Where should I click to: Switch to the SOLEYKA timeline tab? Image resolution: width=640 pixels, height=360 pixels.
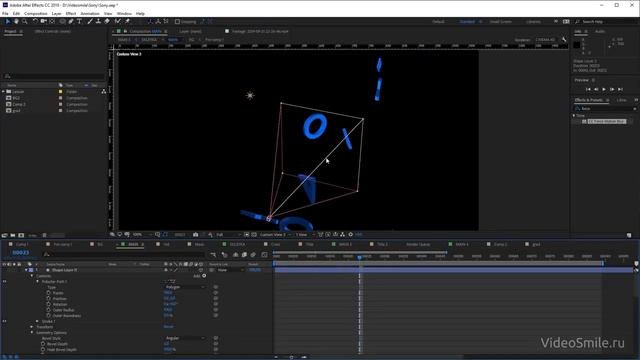pyautogui.click(x=238, y=244)
